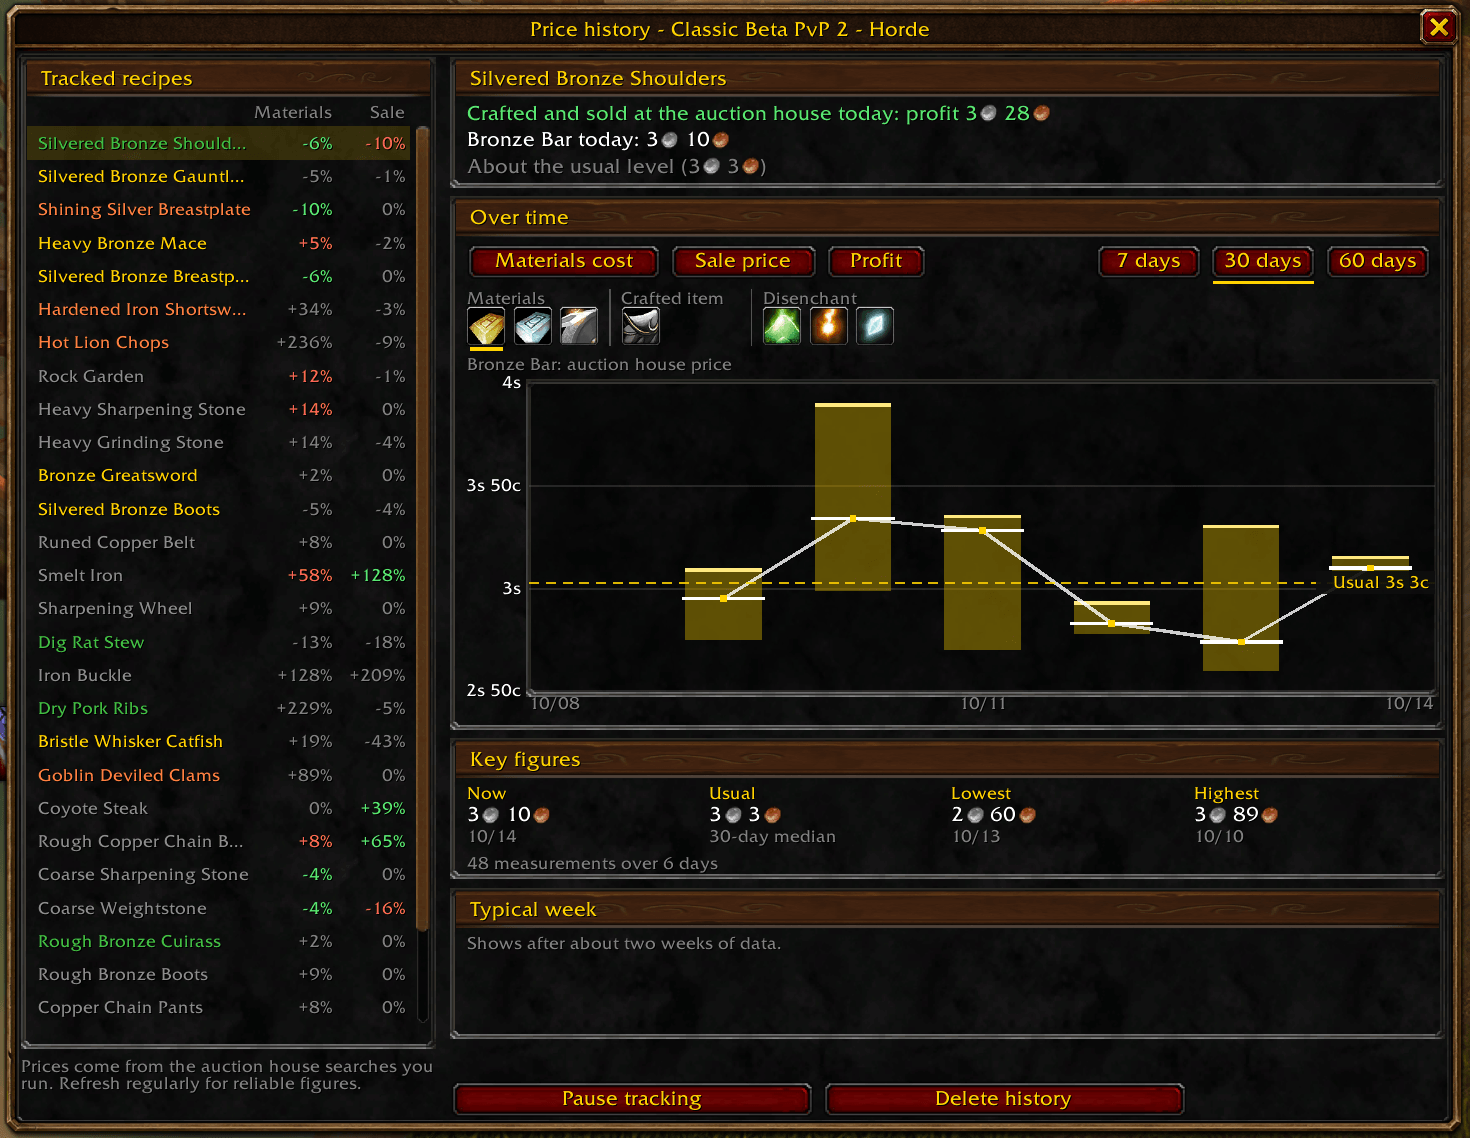Click Smelt Iron +128% sale value
1470x1138 pixels.
pyautogui.click(x=378, y=575)
